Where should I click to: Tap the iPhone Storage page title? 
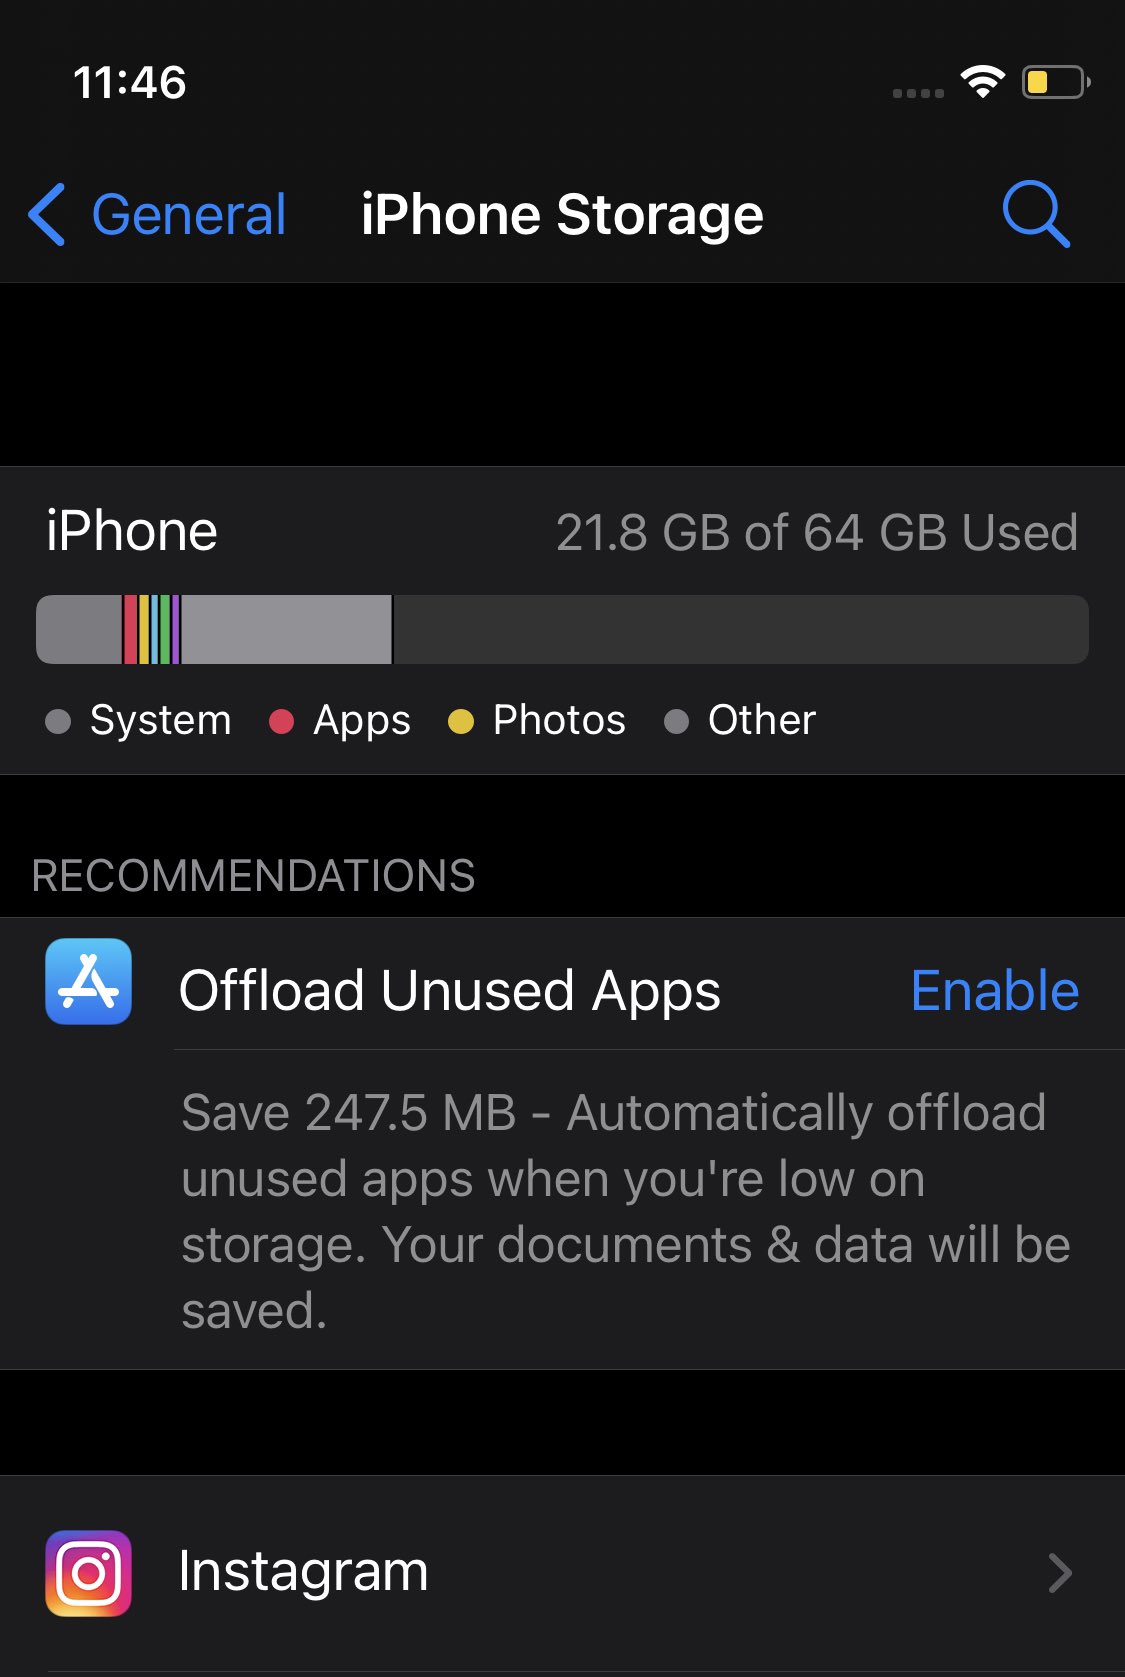[x=562, y=215]
